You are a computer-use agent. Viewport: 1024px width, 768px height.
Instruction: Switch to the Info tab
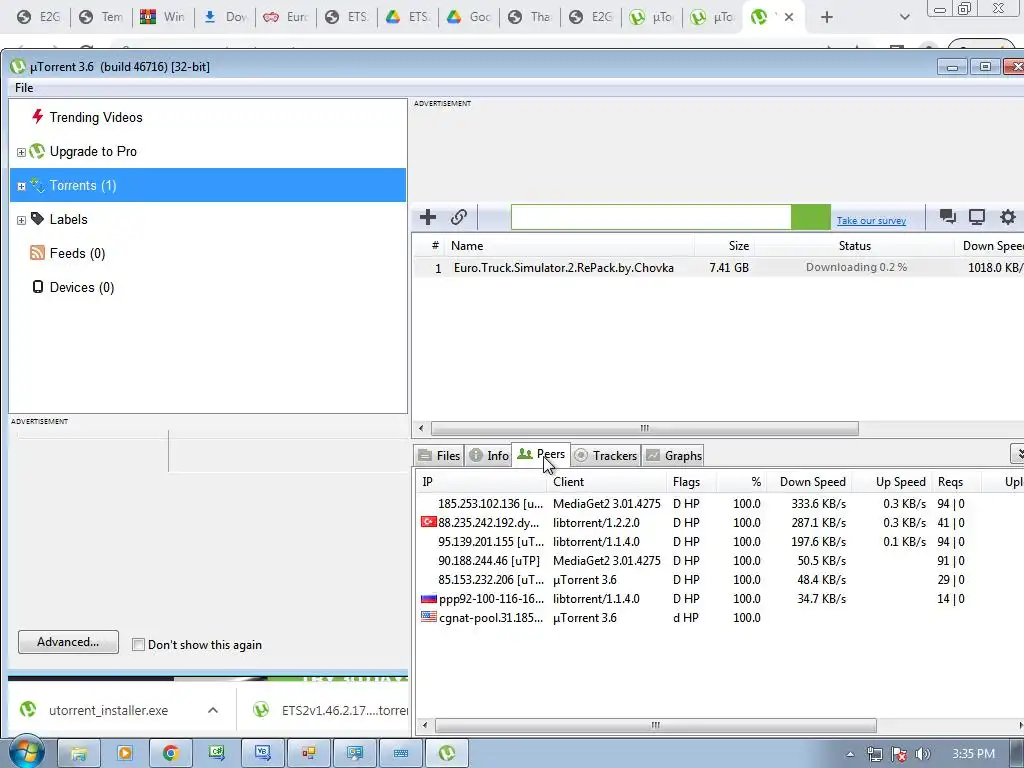tap(489, 456)
